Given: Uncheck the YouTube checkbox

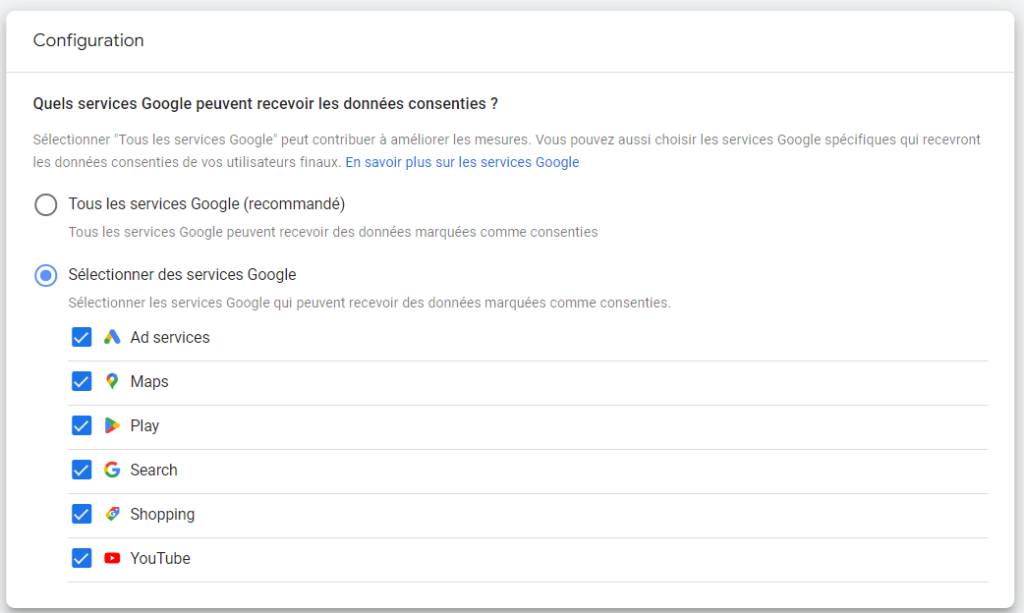Looking at the screenshot, I should pyautogui.click(x=82, y=558).
